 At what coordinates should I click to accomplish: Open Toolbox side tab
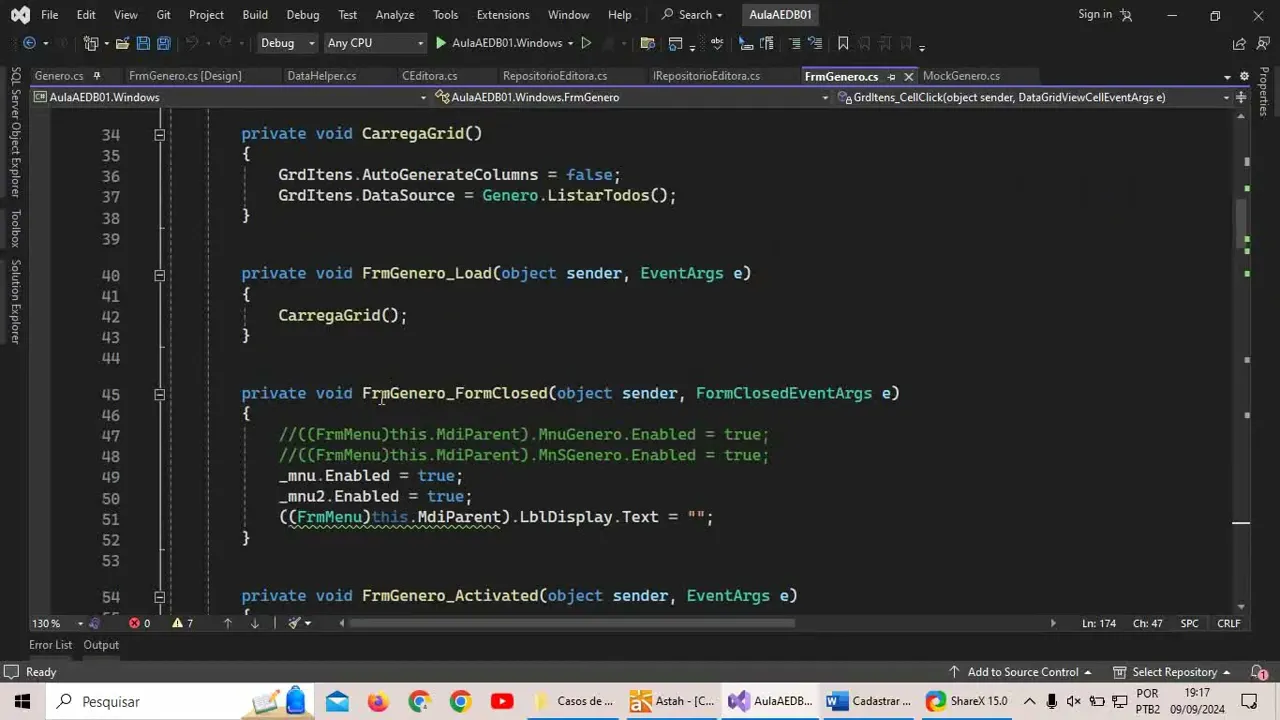pyautogui.click(x=15, y=228)
